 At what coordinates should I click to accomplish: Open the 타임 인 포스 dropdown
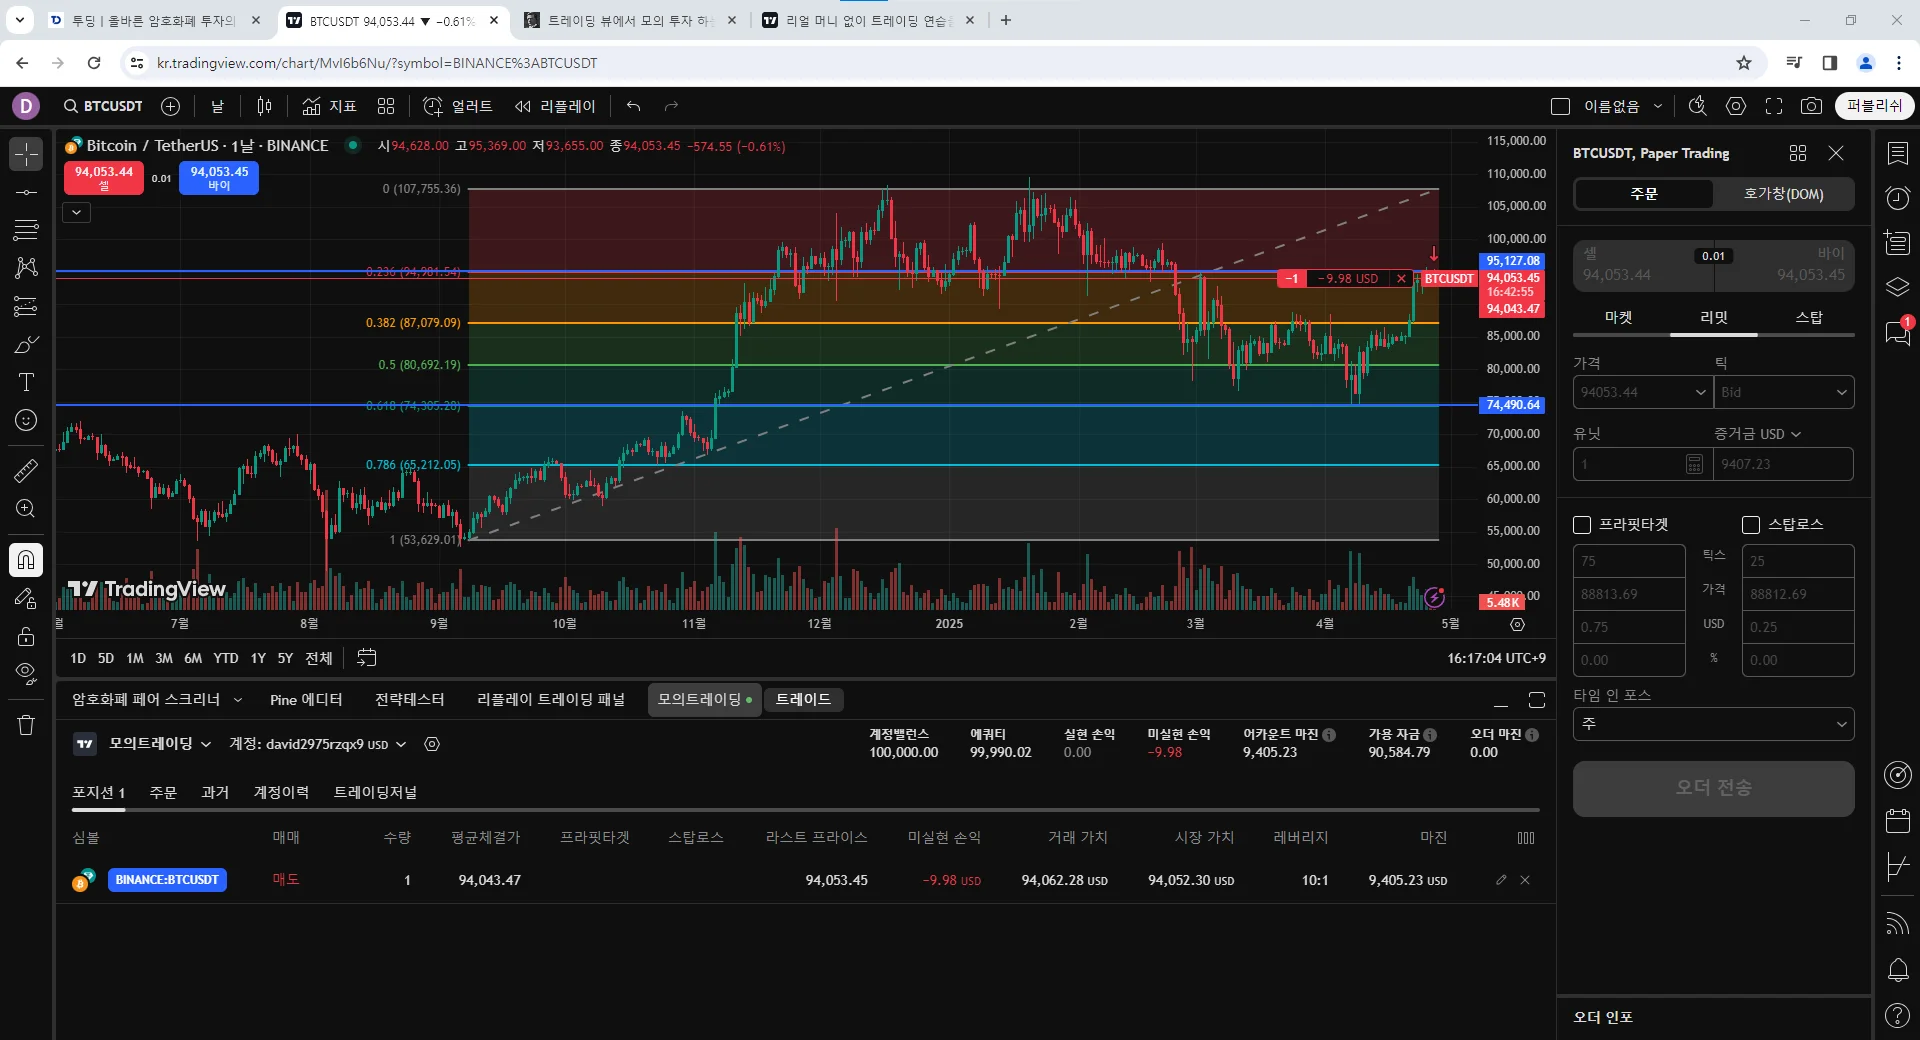click(x=1714, y=724)
